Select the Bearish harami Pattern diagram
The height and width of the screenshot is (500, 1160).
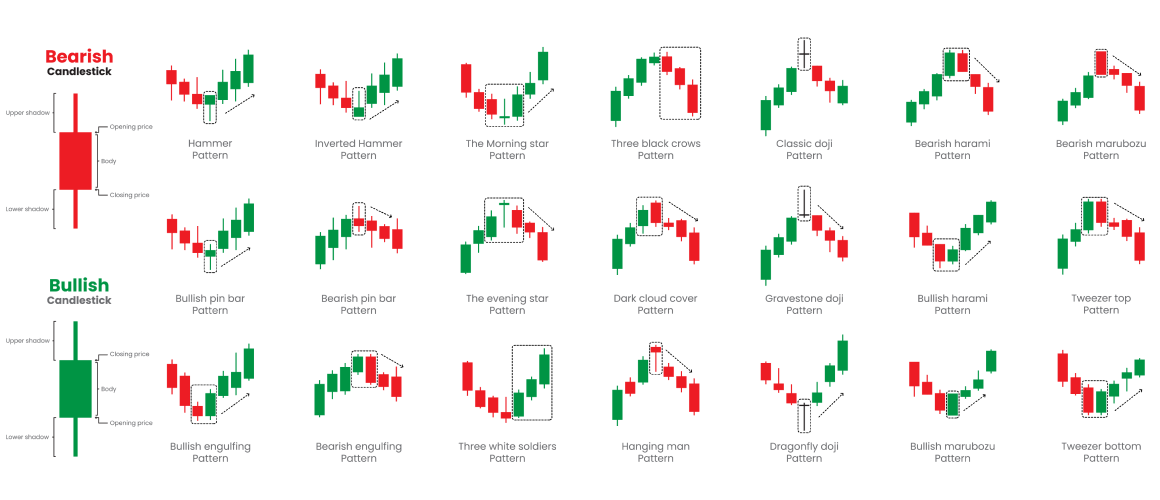951,85
